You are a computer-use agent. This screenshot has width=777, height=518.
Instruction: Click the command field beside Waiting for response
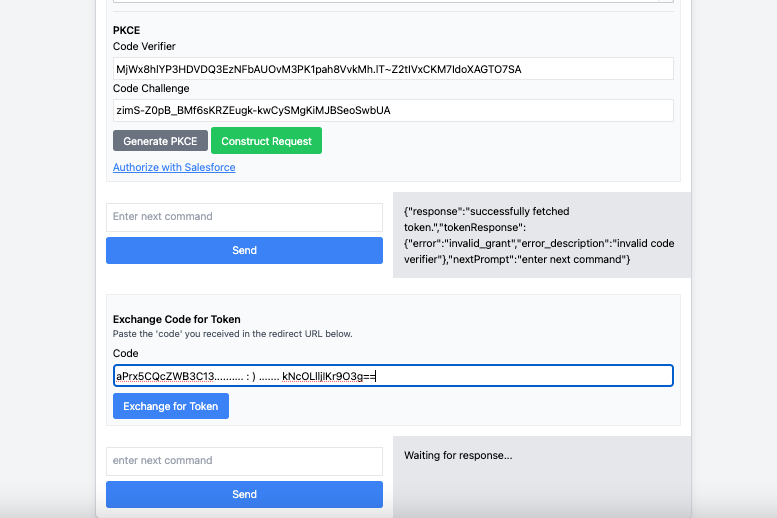click(x=244, y=461)
